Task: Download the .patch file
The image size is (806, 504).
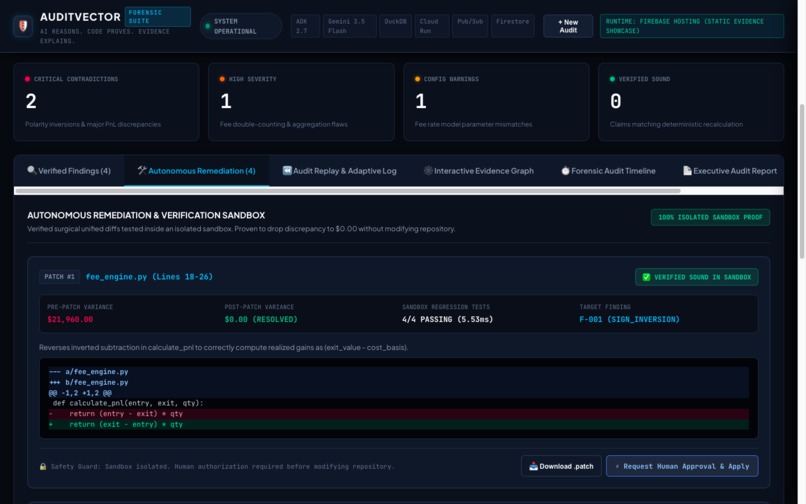Action: pos(561,466)
